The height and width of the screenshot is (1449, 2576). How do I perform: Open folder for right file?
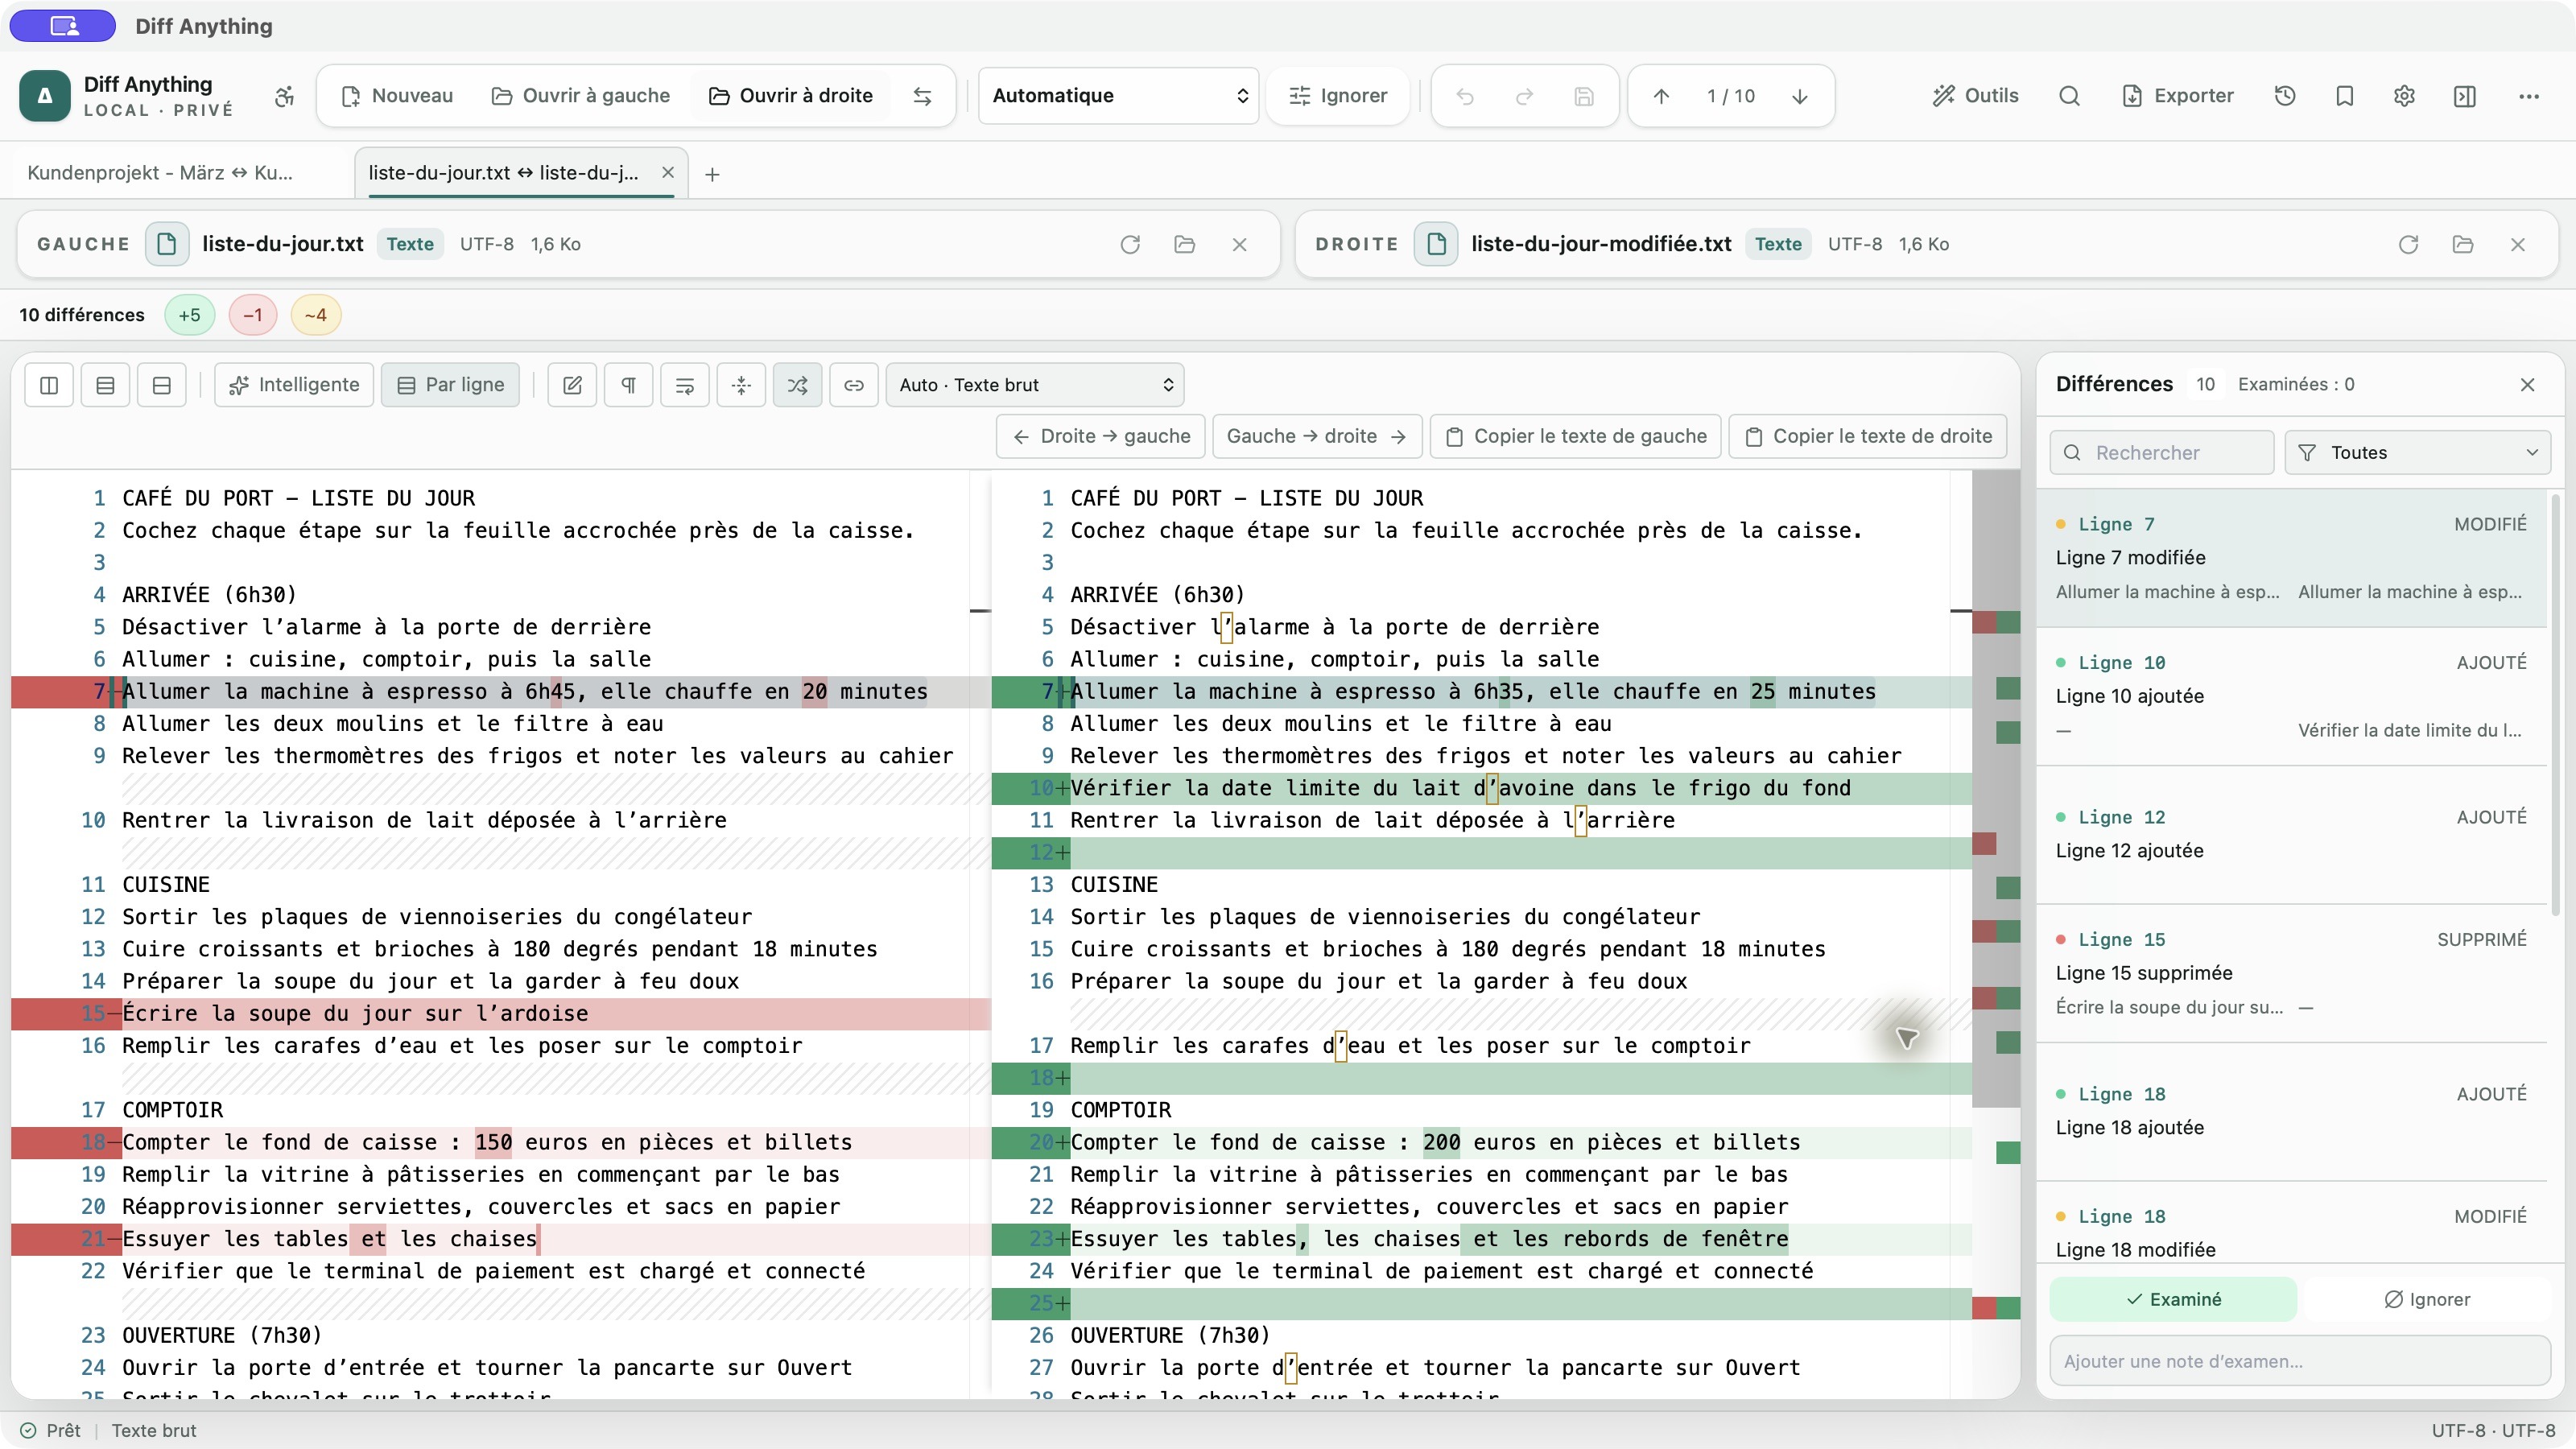2463,244
